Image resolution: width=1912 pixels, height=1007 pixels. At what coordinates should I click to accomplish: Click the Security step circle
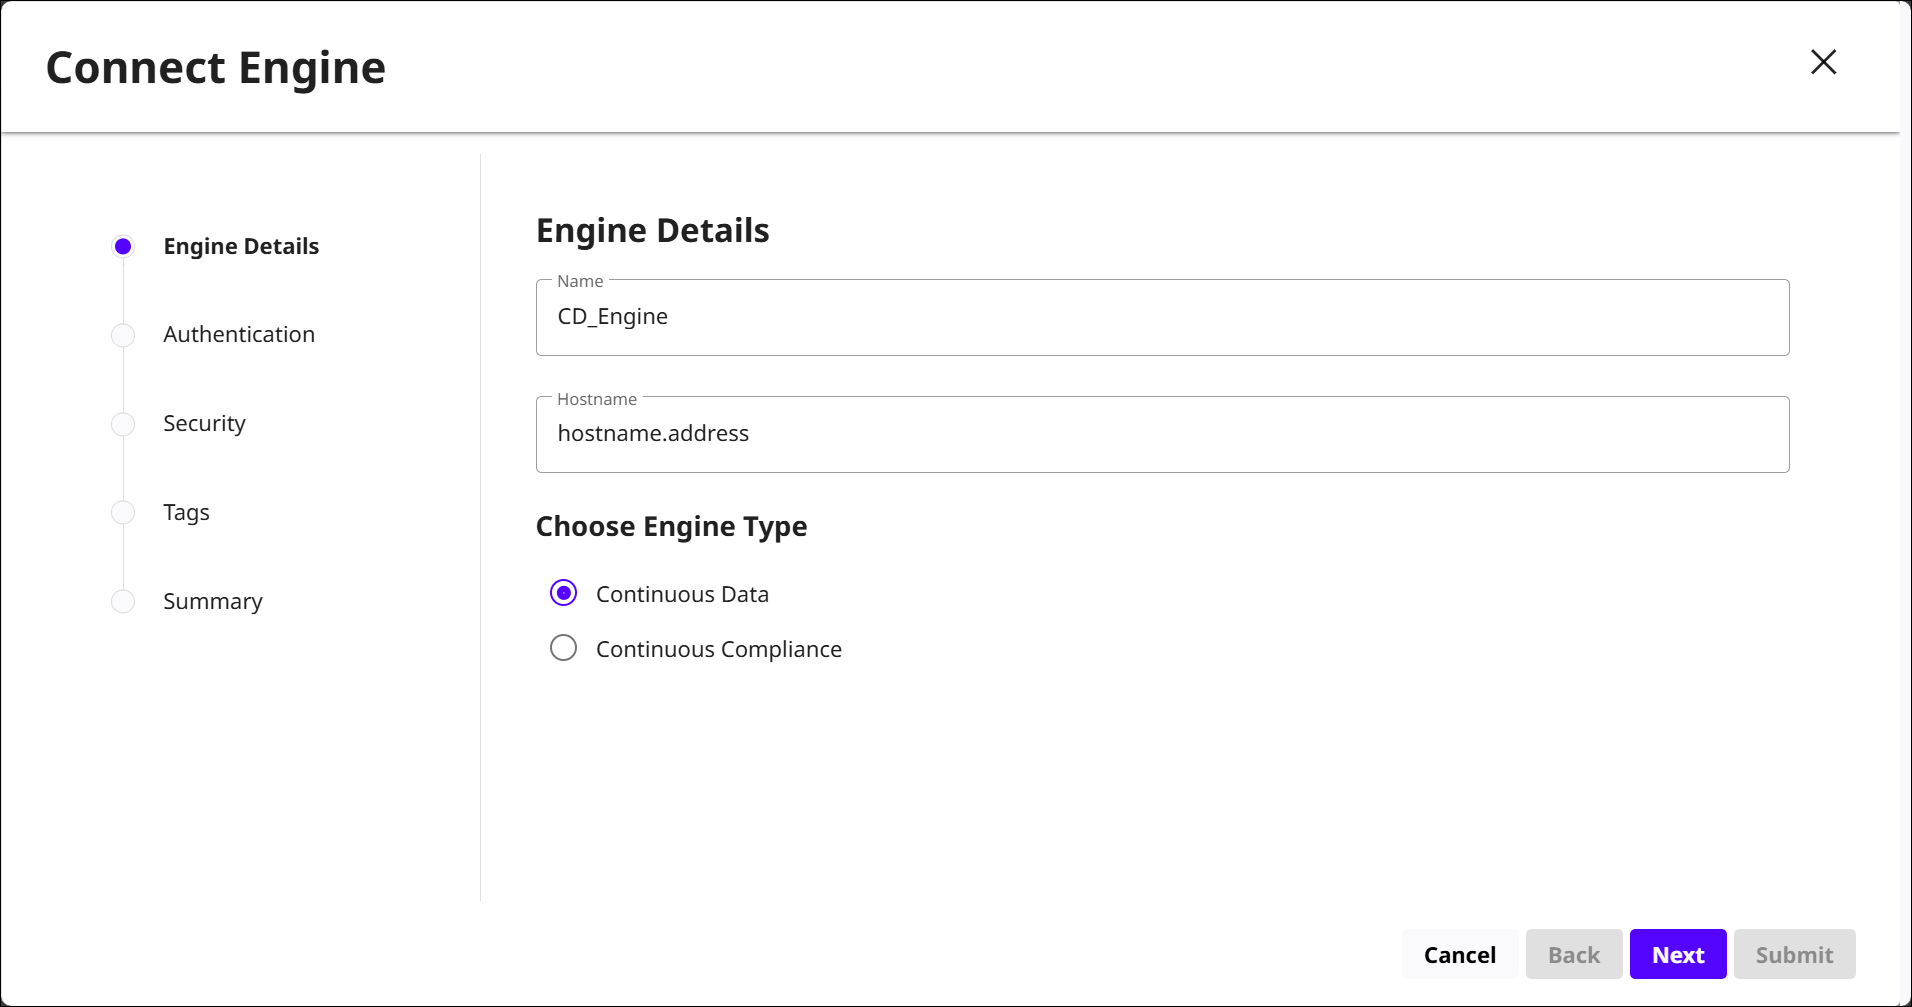(123, 424)
